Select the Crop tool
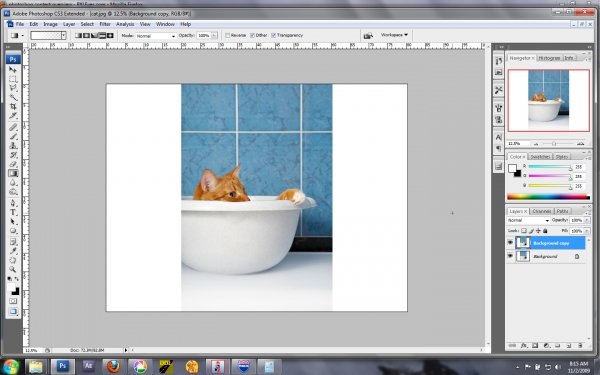Screen dimensions: 600x375 pos(13,107)
